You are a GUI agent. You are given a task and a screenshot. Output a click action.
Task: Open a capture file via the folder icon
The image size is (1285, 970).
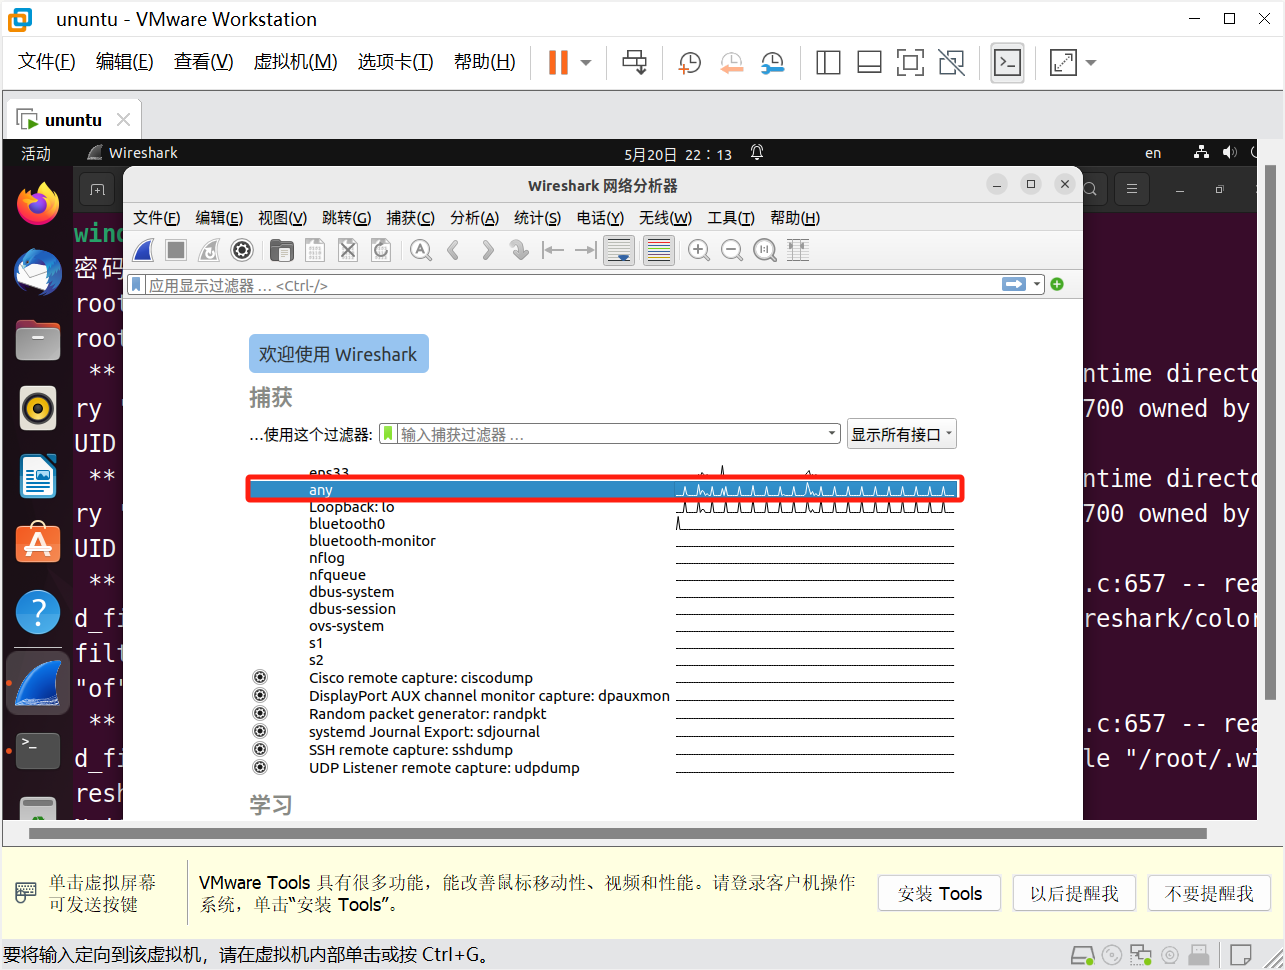click(x=282, y=250)
